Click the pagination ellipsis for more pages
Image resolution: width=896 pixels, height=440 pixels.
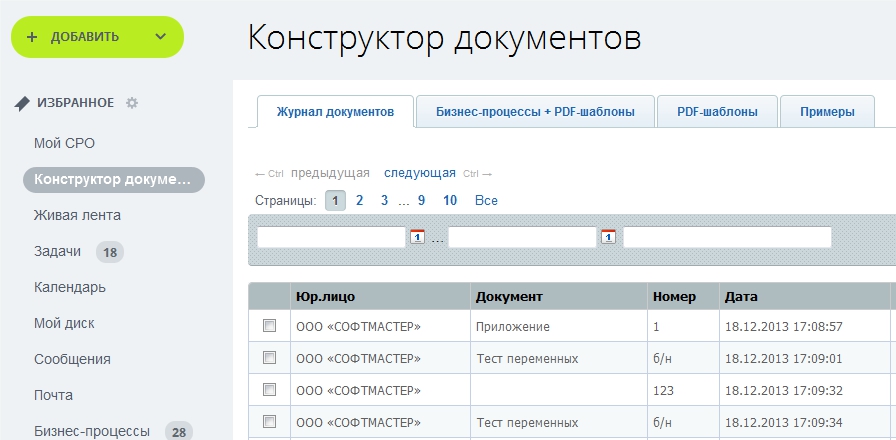point(404,201)
